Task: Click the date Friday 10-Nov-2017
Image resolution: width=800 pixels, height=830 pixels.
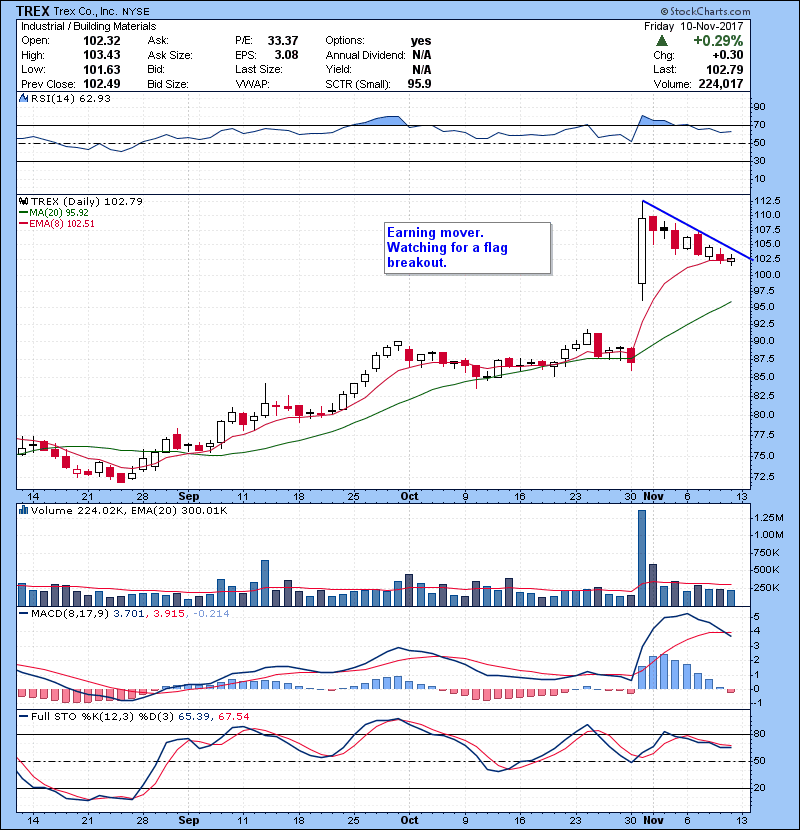Action: [x=694, y=26]
